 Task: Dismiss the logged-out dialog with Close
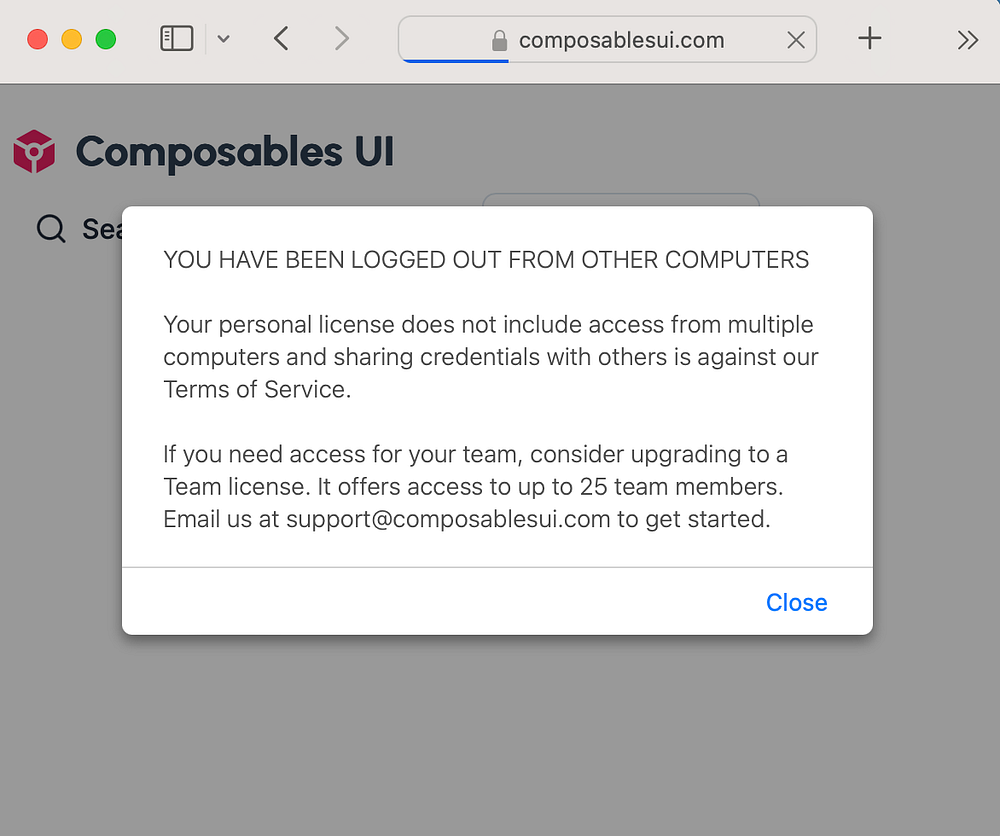796,602
